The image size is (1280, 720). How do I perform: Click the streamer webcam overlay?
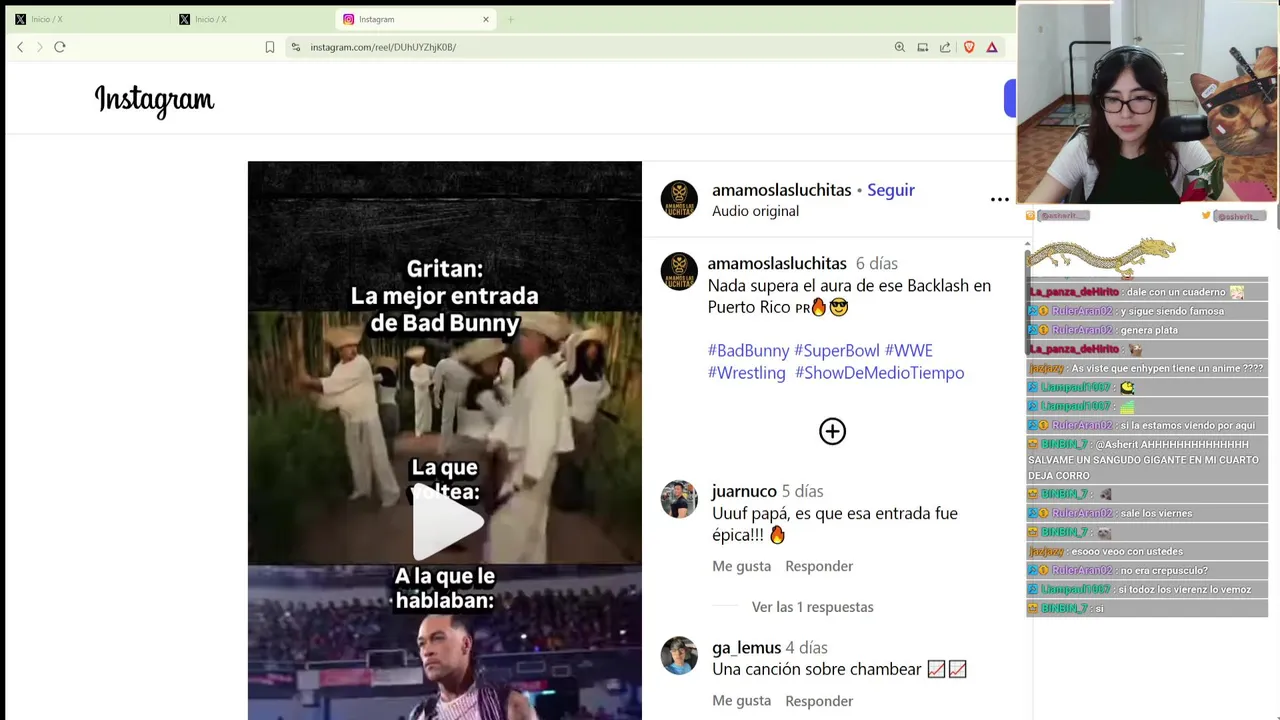[x=1147, y=103]
